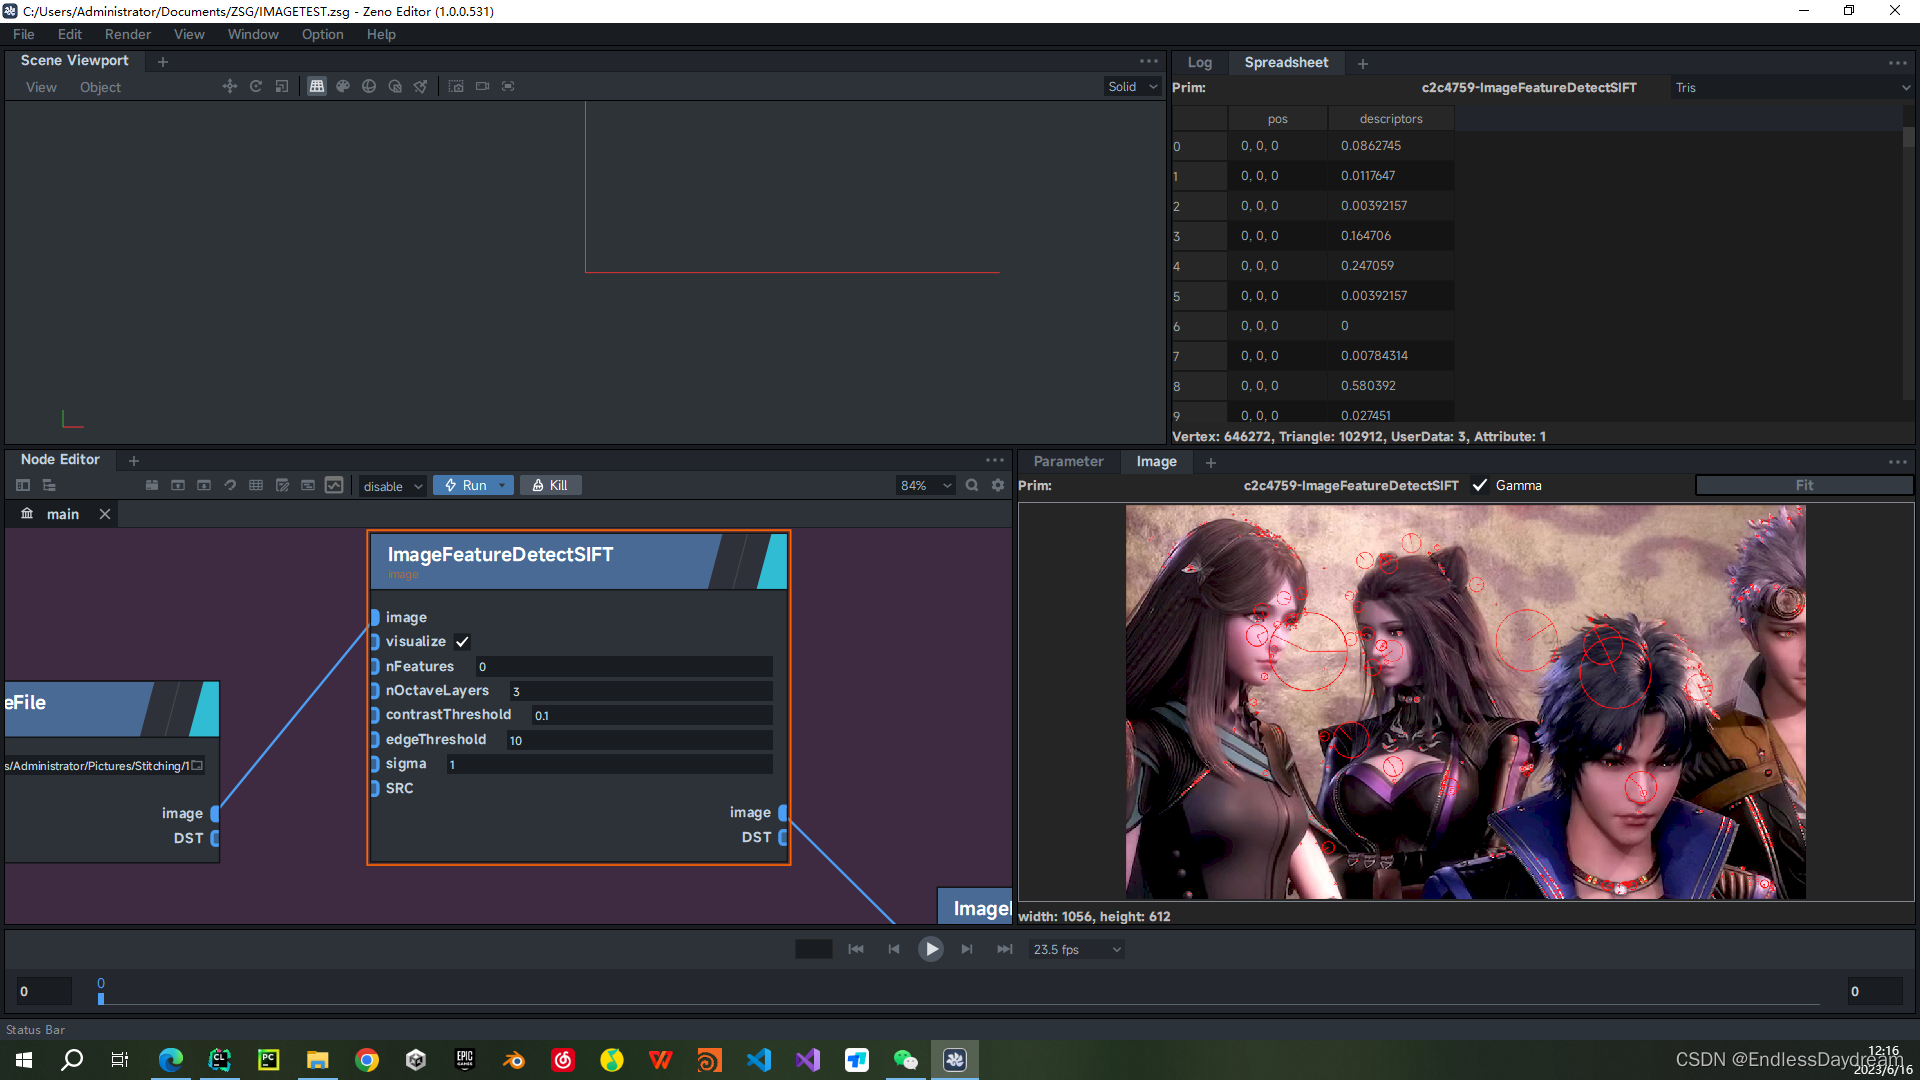Click the palette shading icon in viewport toolbar

point(343,86)
